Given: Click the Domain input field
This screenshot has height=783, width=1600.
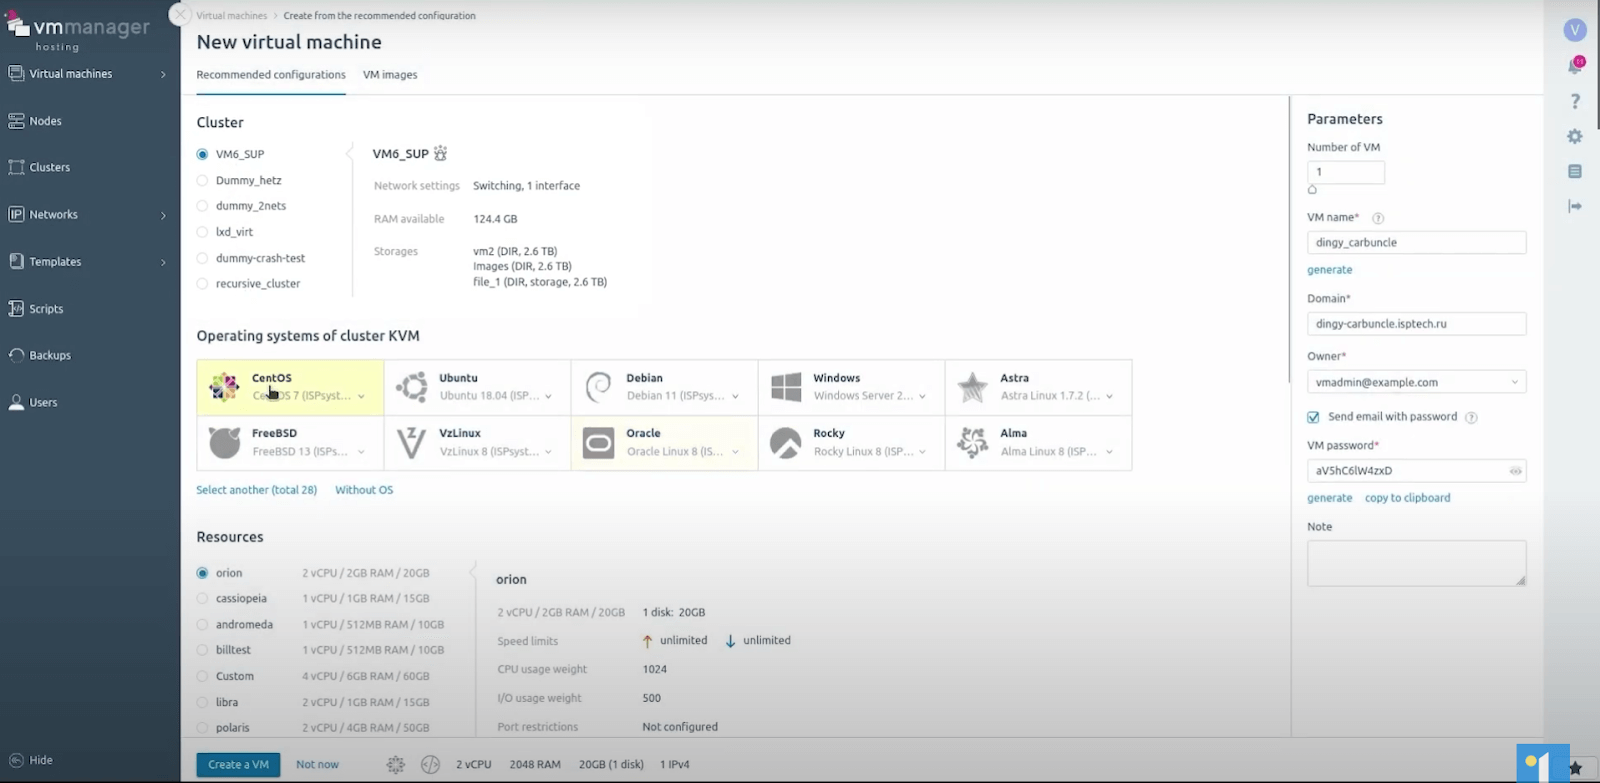Looking at the screenshot, I should [x=1416, y=324].
